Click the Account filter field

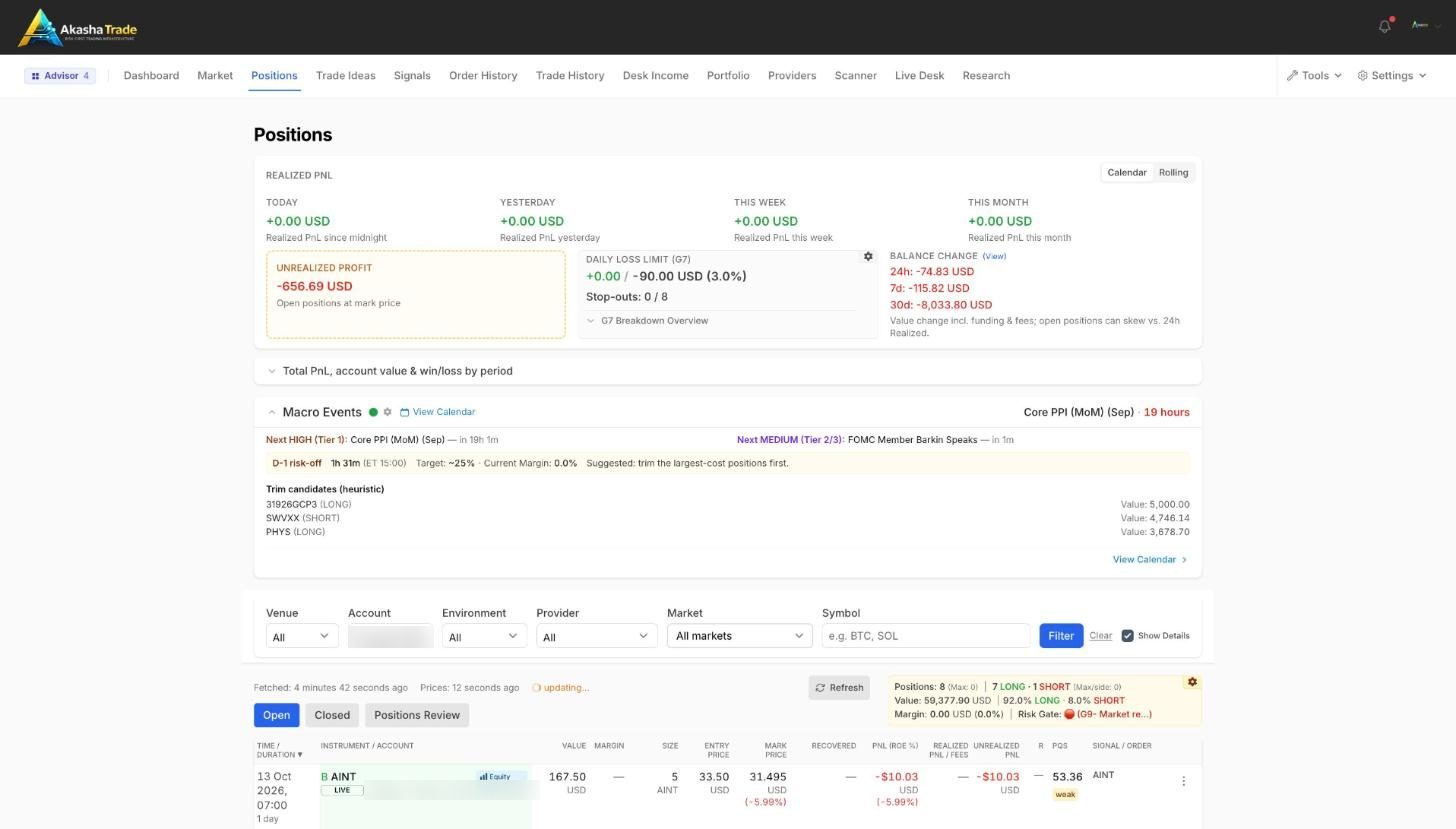(390, 636)
